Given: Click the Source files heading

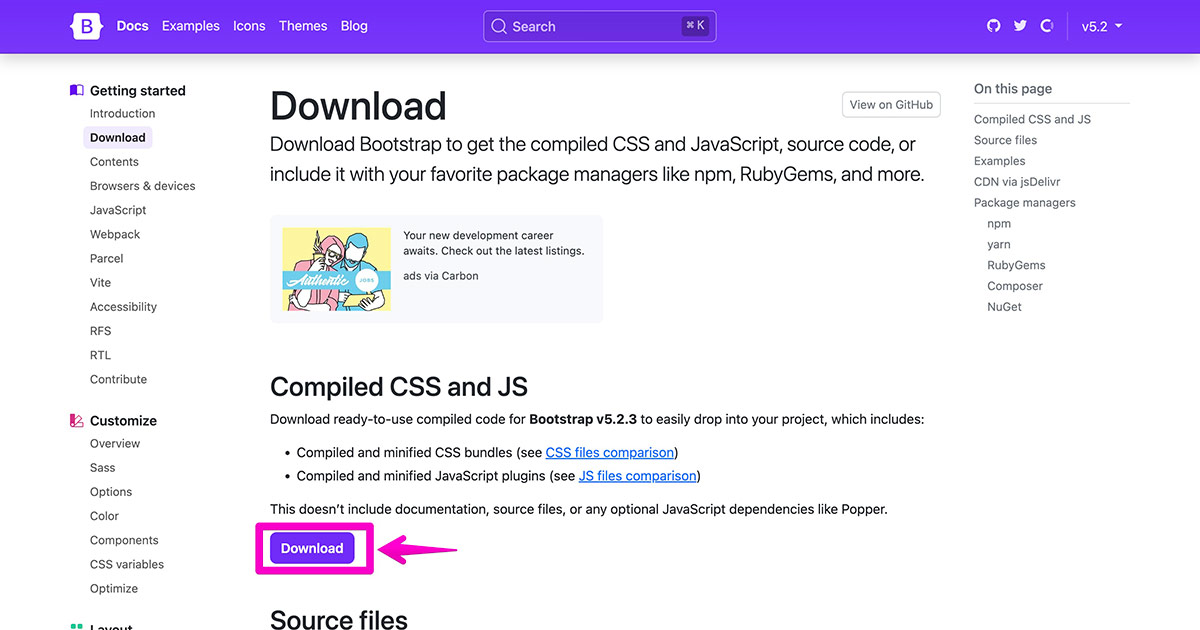Looking at the screenshot, I should pyautogui.click(x=339, y=619).
